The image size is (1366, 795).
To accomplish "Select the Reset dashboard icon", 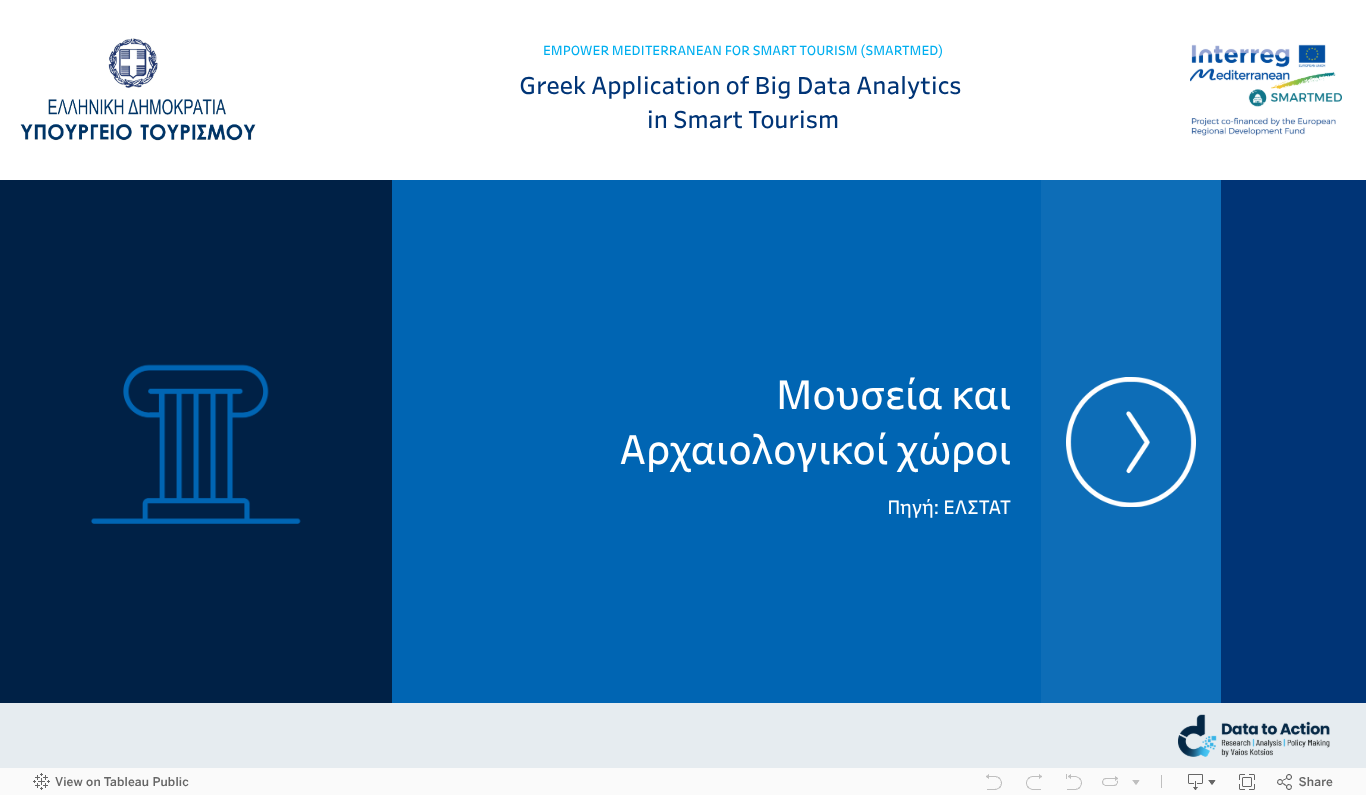I will click(x=1072, y=781).
